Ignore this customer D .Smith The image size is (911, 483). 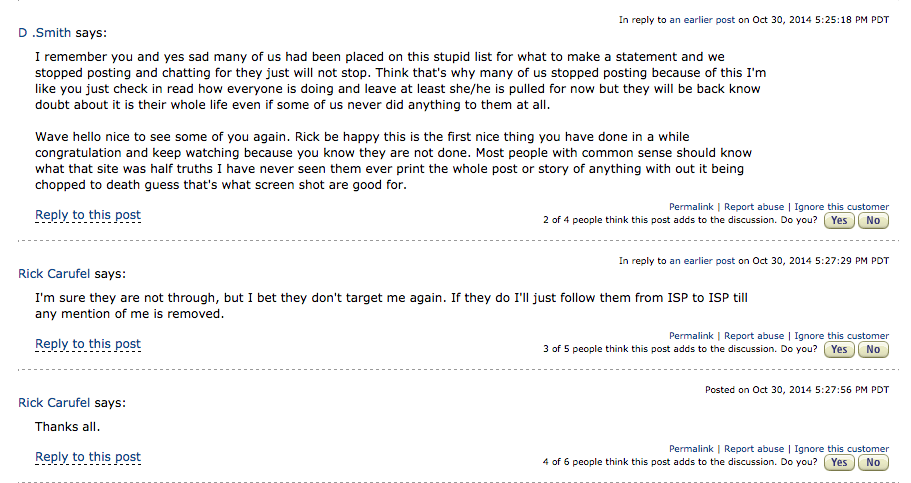coord(841,207)
